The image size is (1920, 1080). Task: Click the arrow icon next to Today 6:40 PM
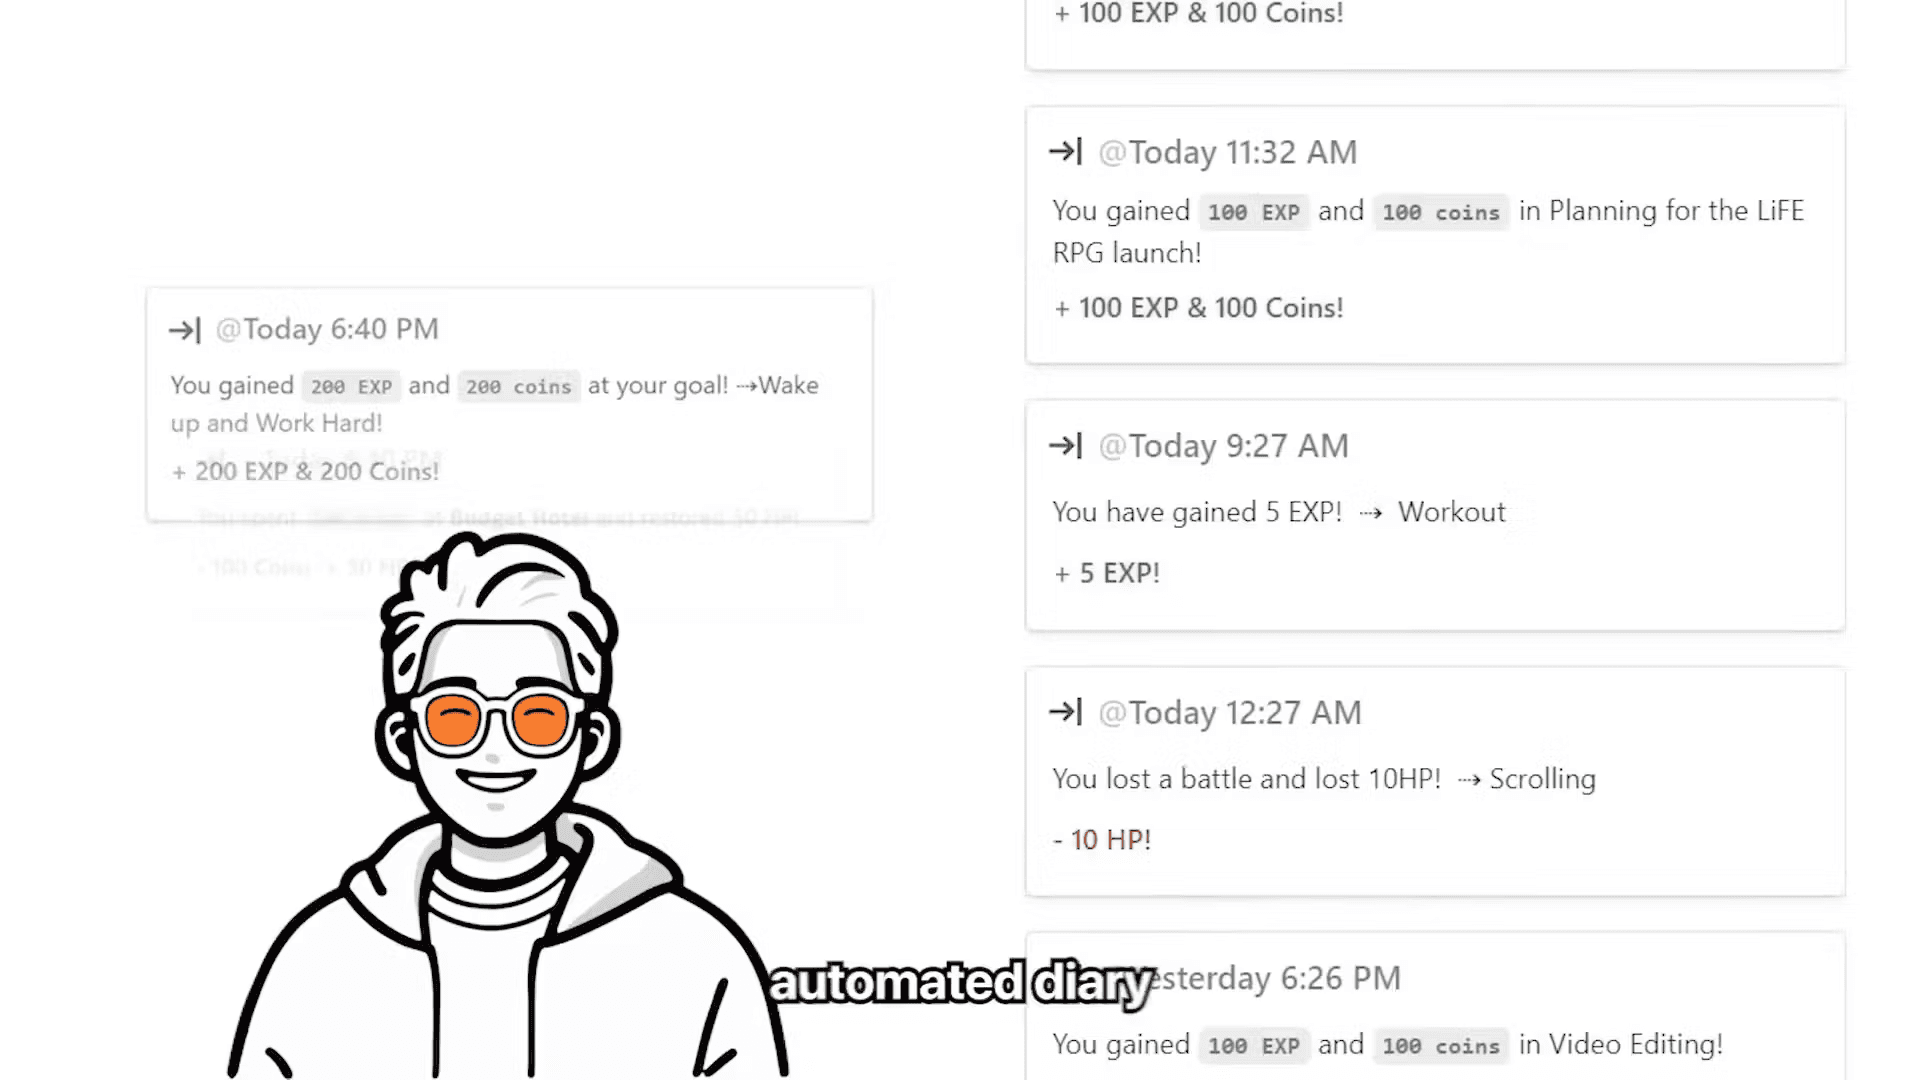click(x=183, y=328)
